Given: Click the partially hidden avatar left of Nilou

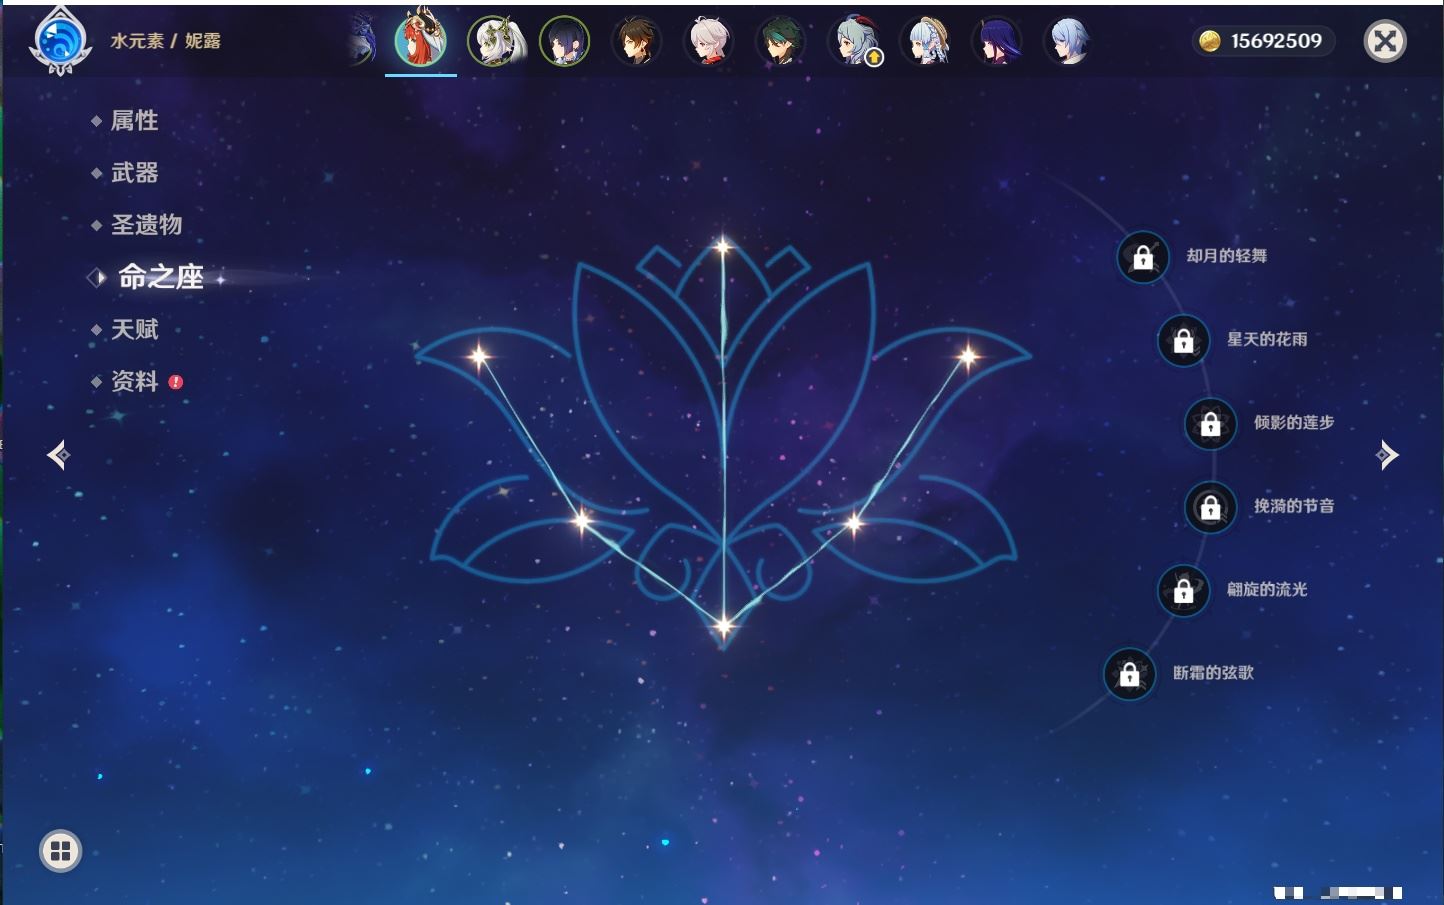Looking at the screenshot, I should pyautogui.click(x=362, y=41).
